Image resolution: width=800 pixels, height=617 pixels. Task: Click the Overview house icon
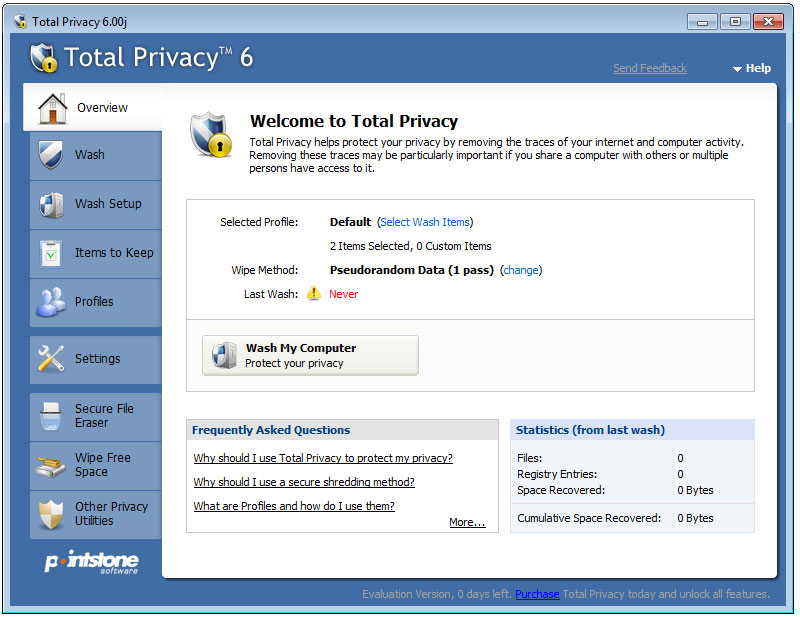click(x=52, y=108)
